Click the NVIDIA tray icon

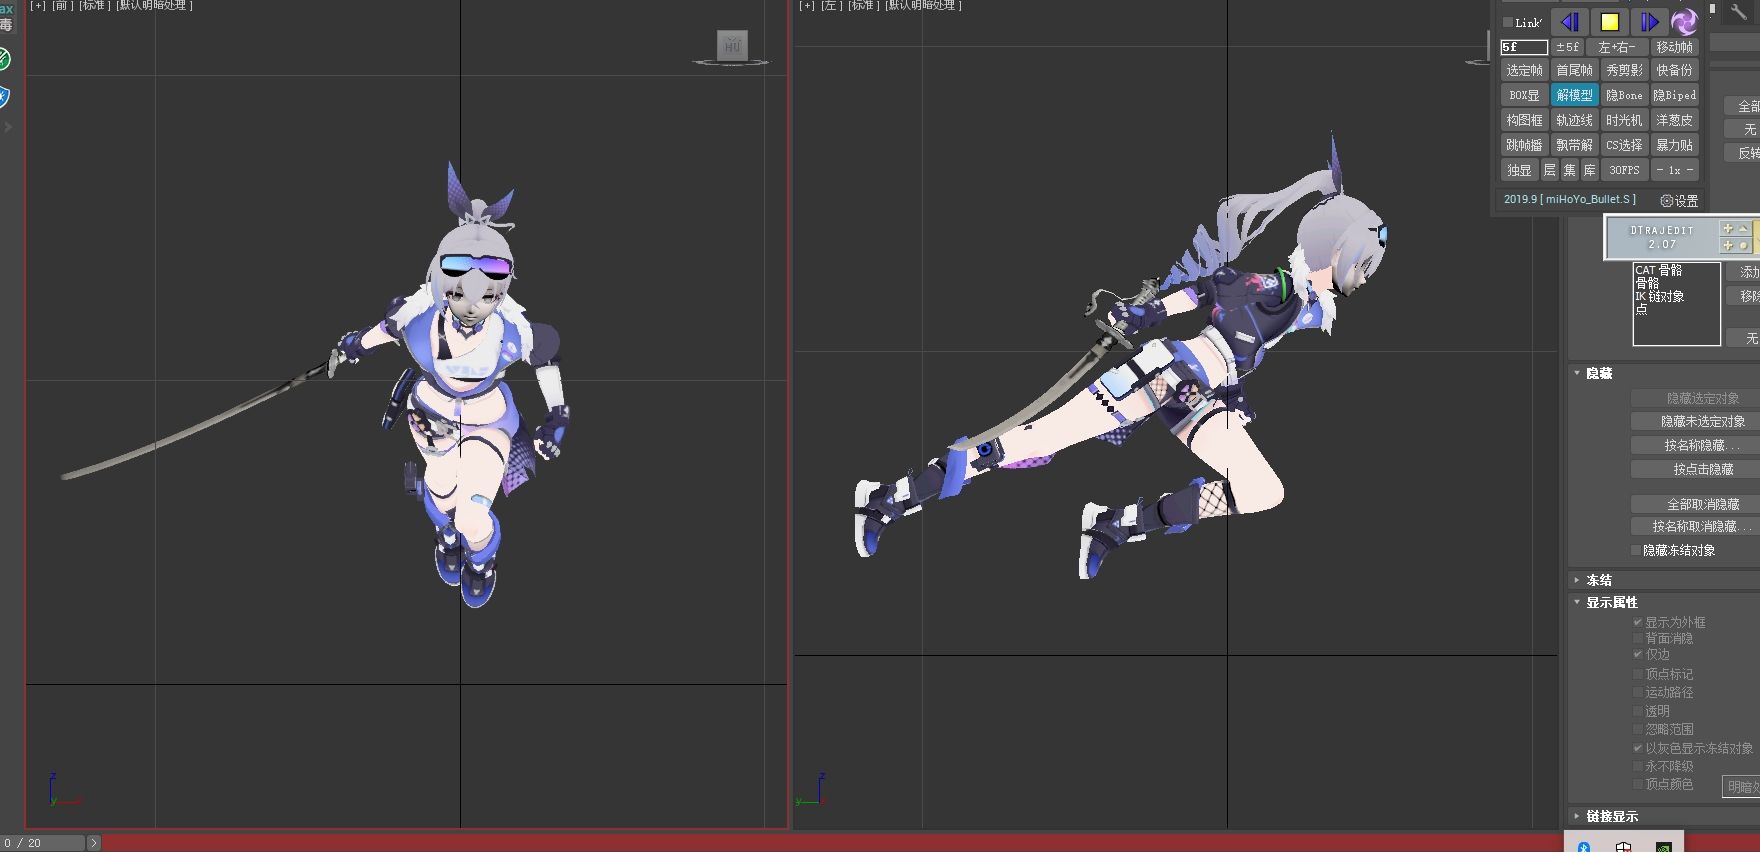pyautogui.click(x=1663, y=846)
